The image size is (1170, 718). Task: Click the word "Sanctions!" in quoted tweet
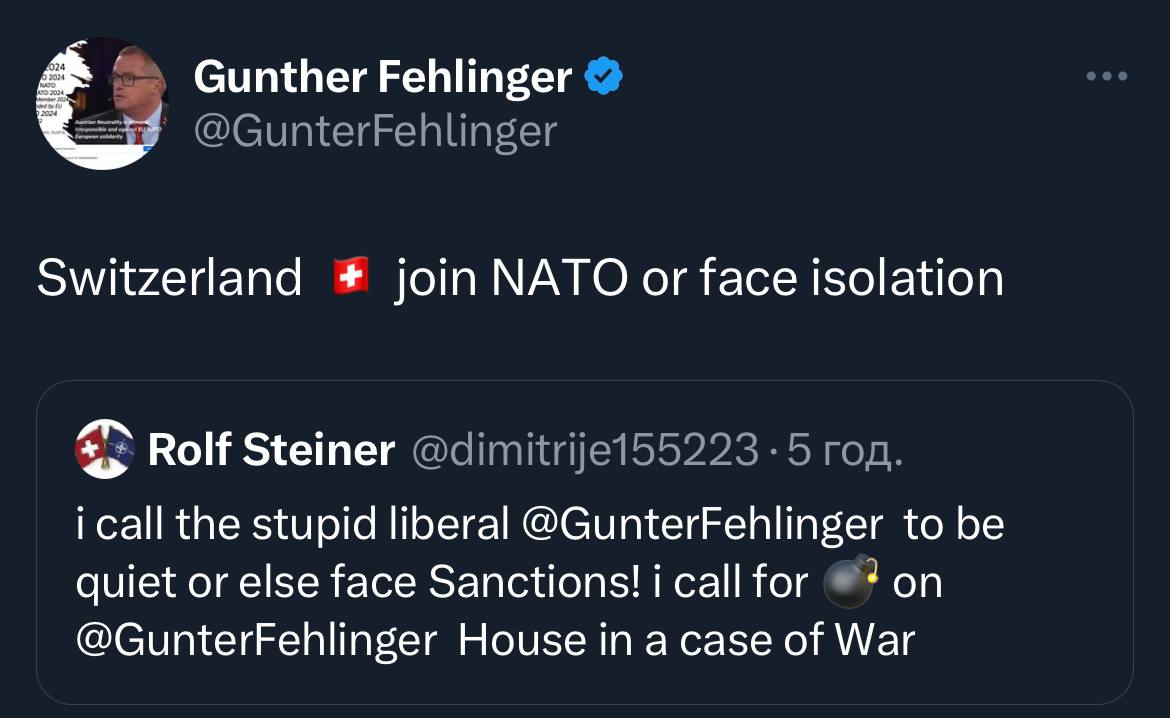tap(534, 584)
